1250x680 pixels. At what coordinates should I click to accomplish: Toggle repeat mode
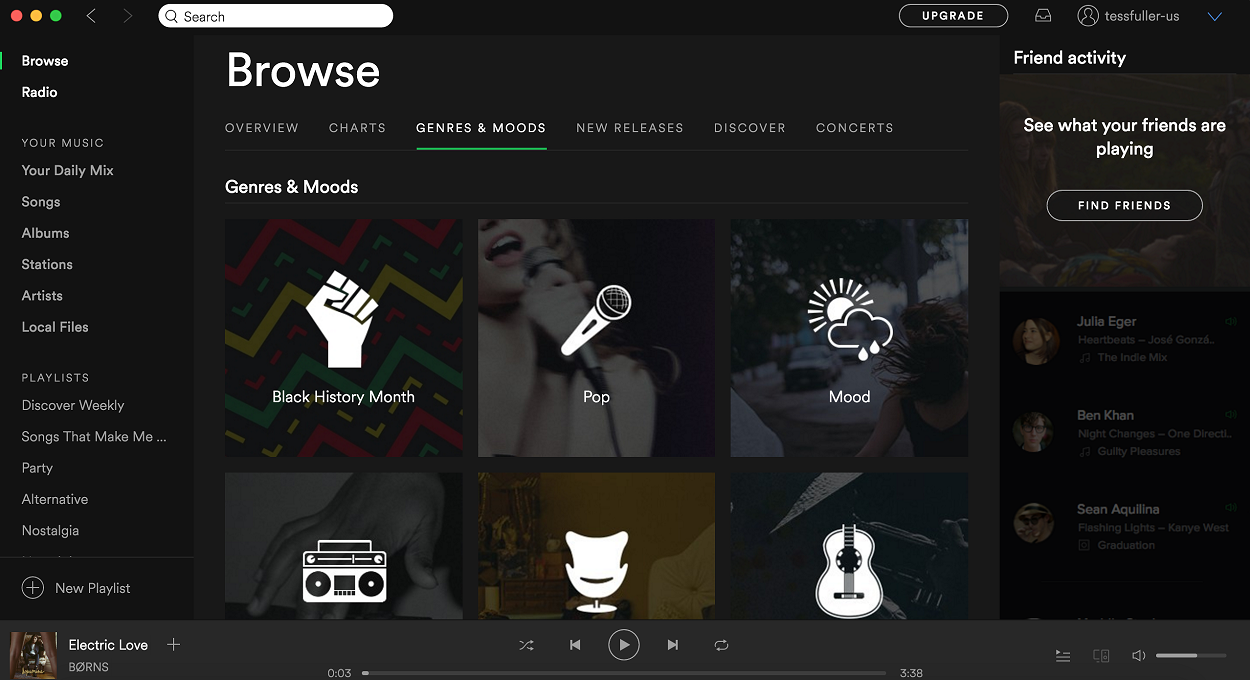click(721, 645)
